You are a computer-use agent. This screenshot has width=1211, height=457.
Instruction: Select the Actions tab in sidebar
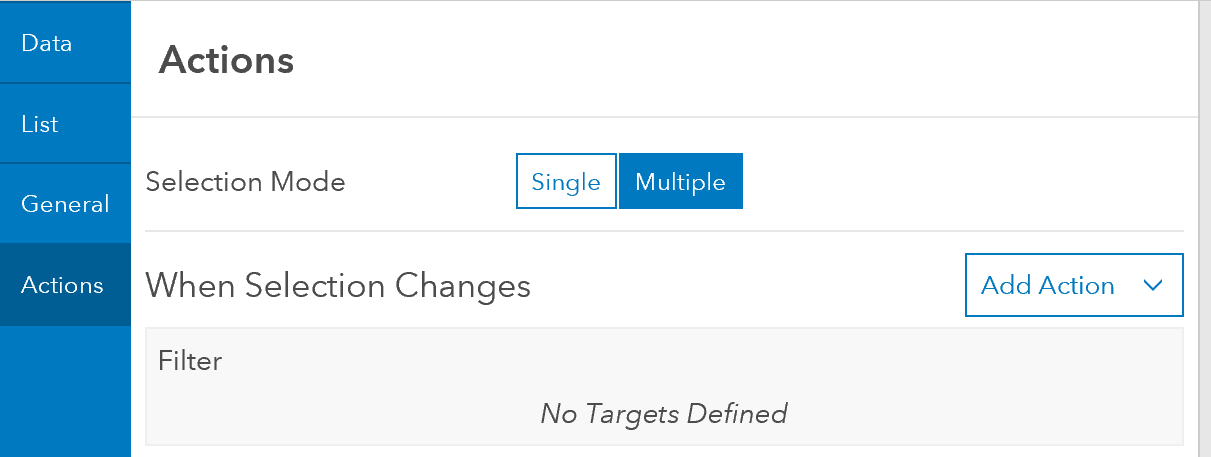click(x=65, y=285)
